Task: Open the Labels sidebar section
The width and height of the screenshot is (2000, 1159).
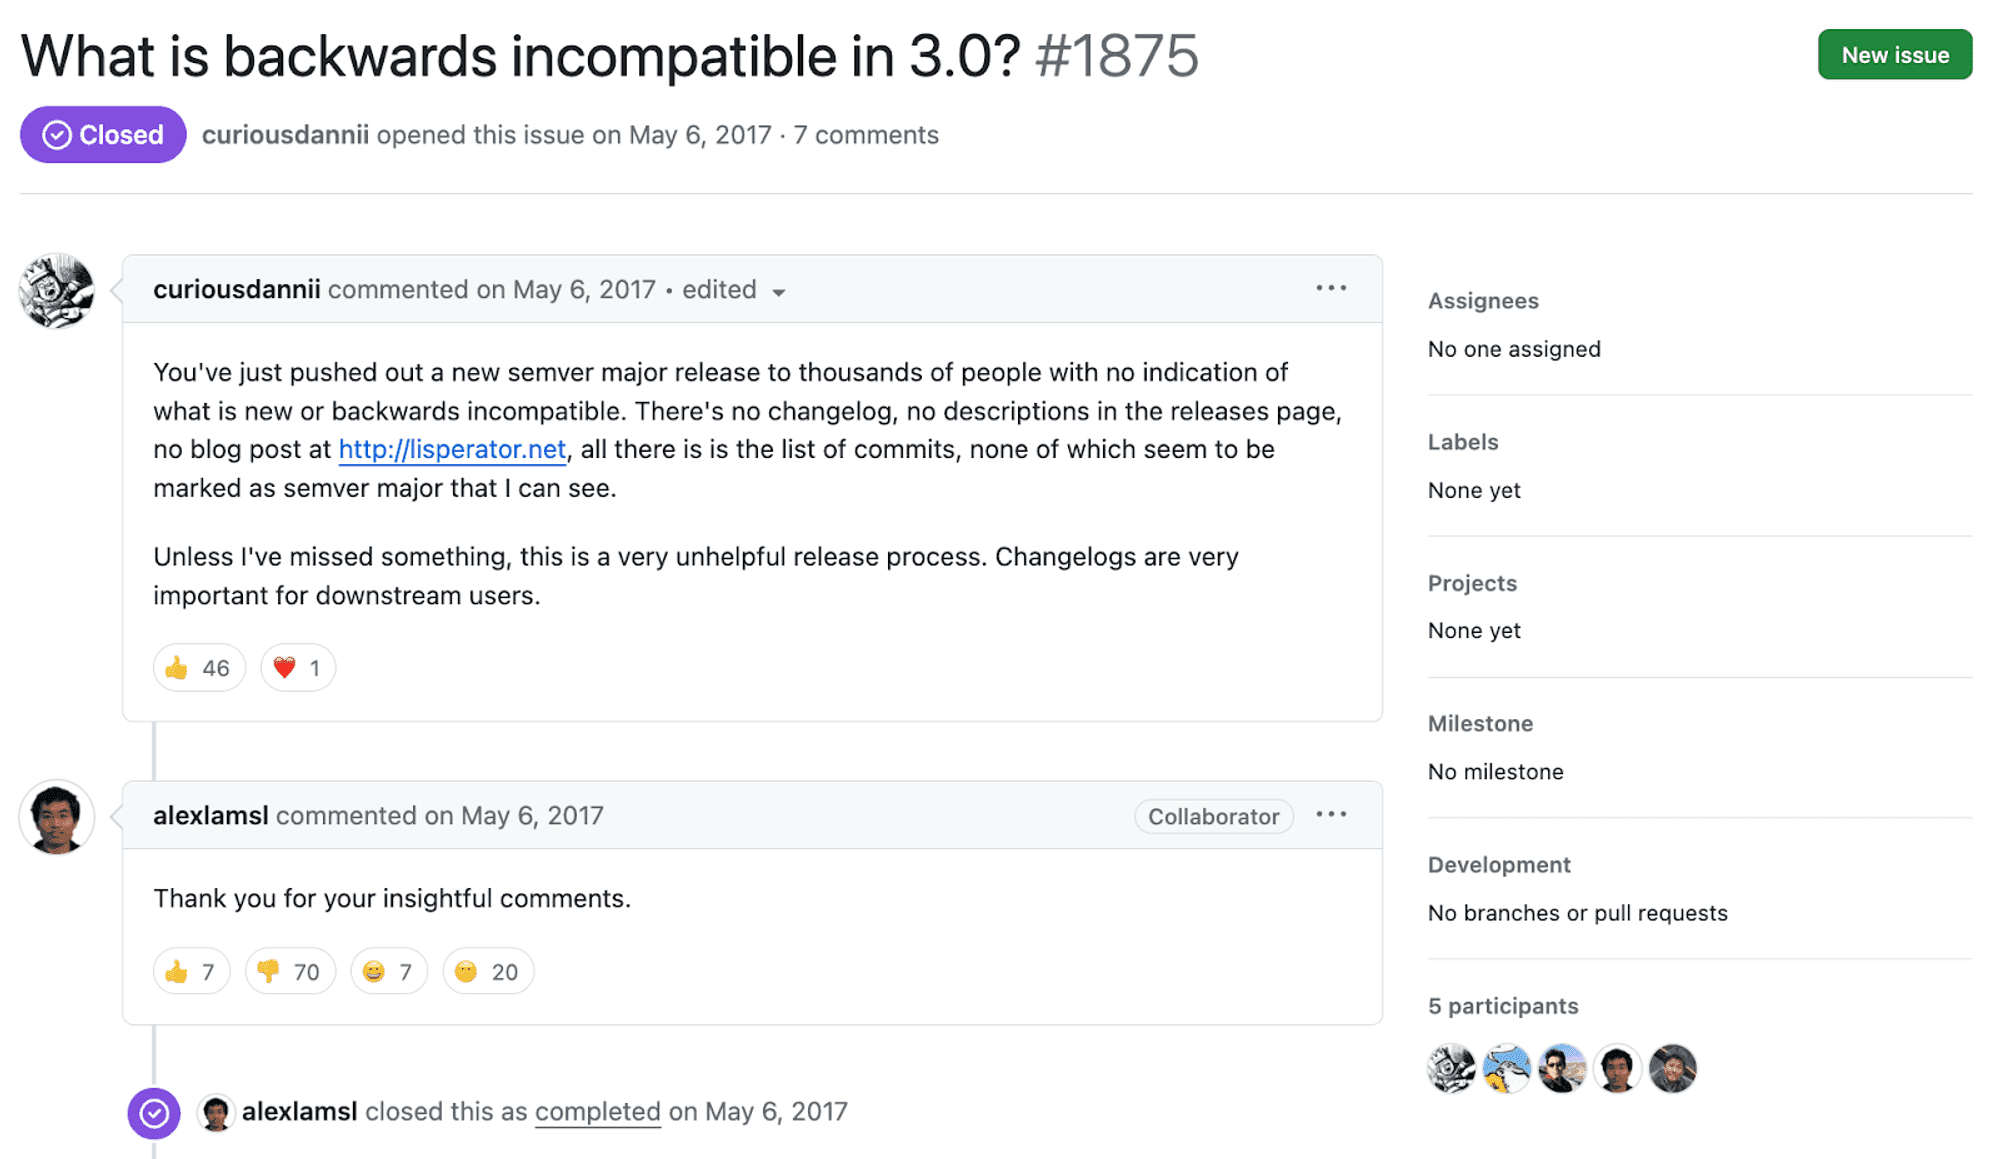Action: pos(1463,442)
